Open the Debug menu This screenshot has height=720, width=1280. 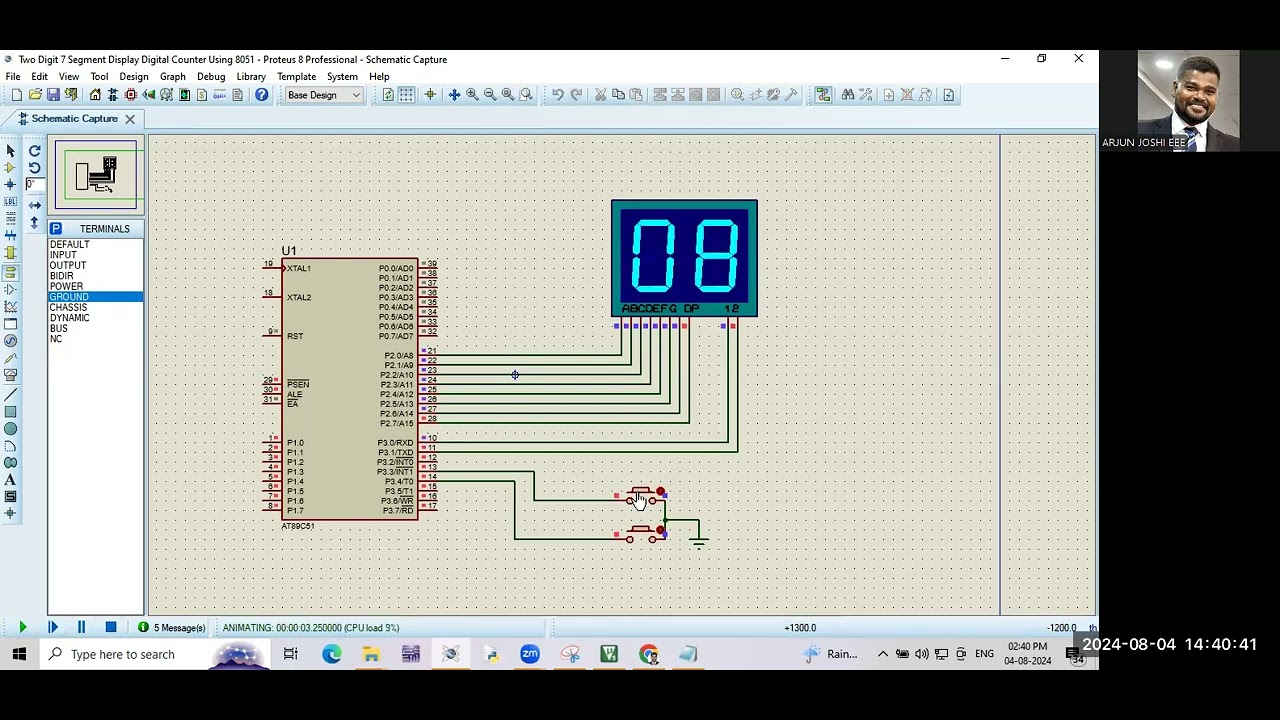click(211, 77)
